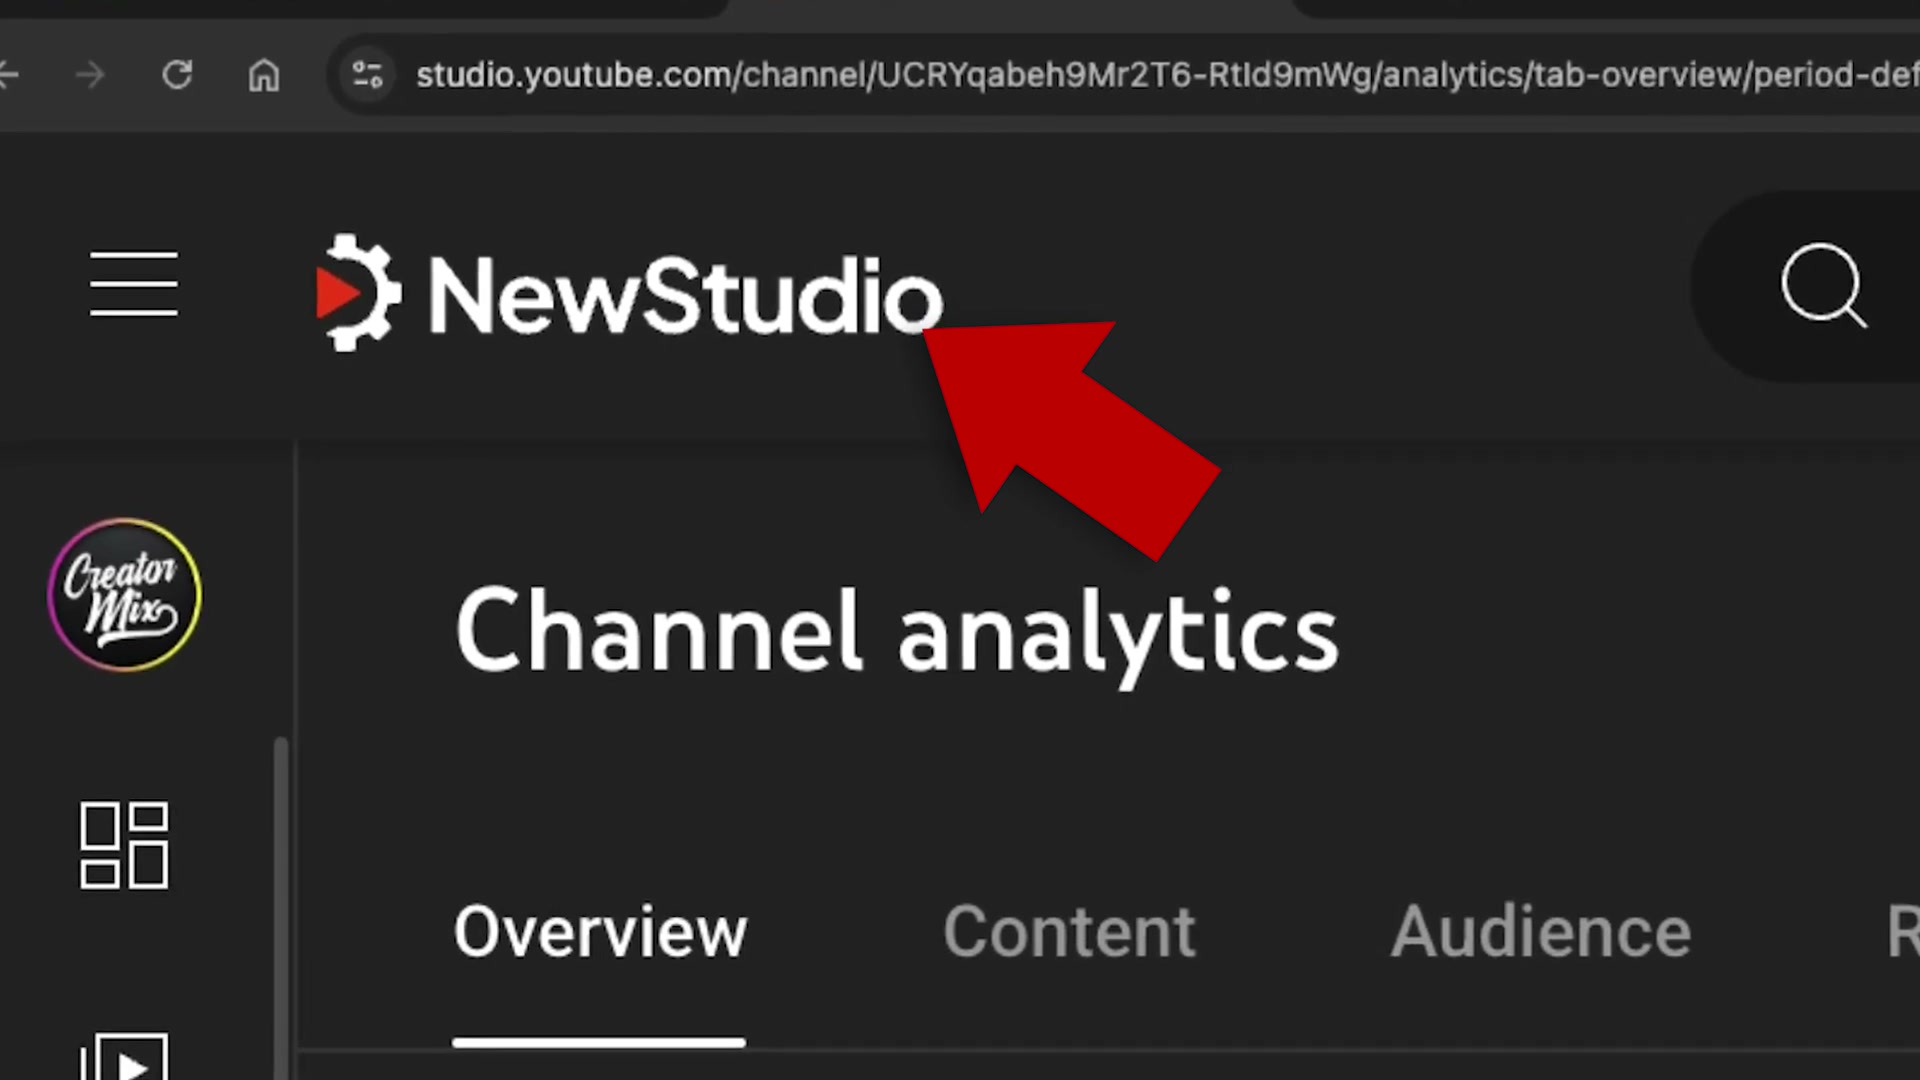Open the Content sidebar video icon
Image resolution: width=1920 pixels, height=1080 pixels.
[x=124, y=1056]
